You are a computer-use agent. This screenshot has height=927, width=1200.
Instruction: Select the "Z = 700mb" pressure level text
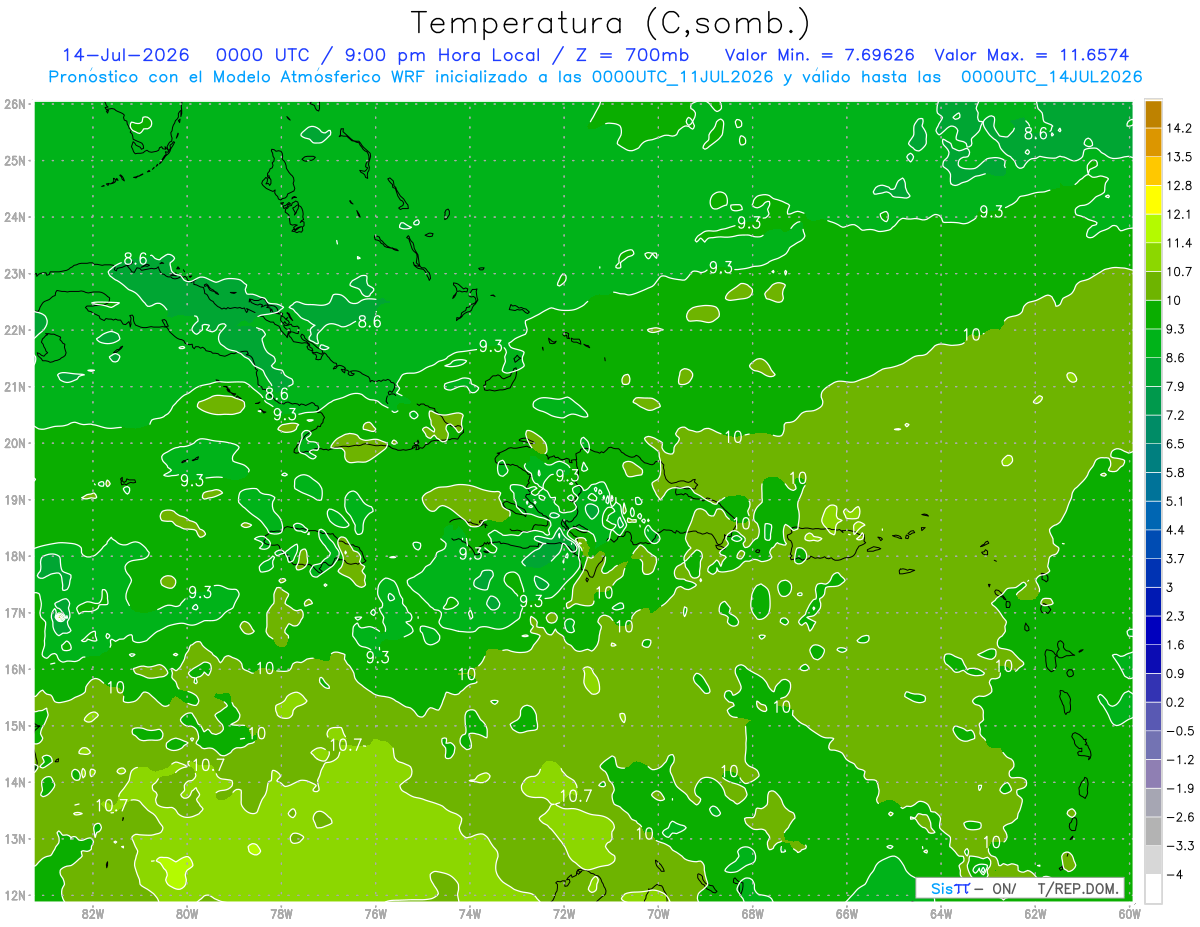point(631,55)
